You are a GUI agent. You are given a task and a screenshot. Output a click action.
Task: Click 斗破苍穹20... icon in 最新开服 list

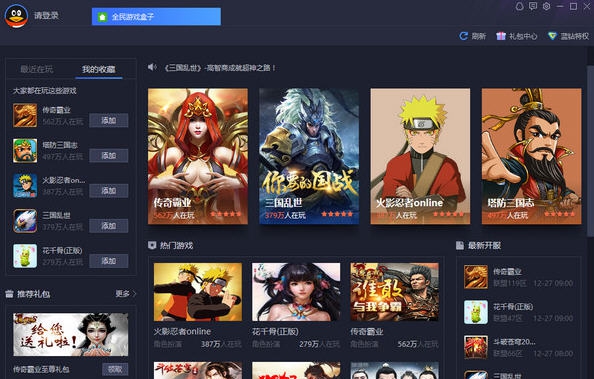476,347
